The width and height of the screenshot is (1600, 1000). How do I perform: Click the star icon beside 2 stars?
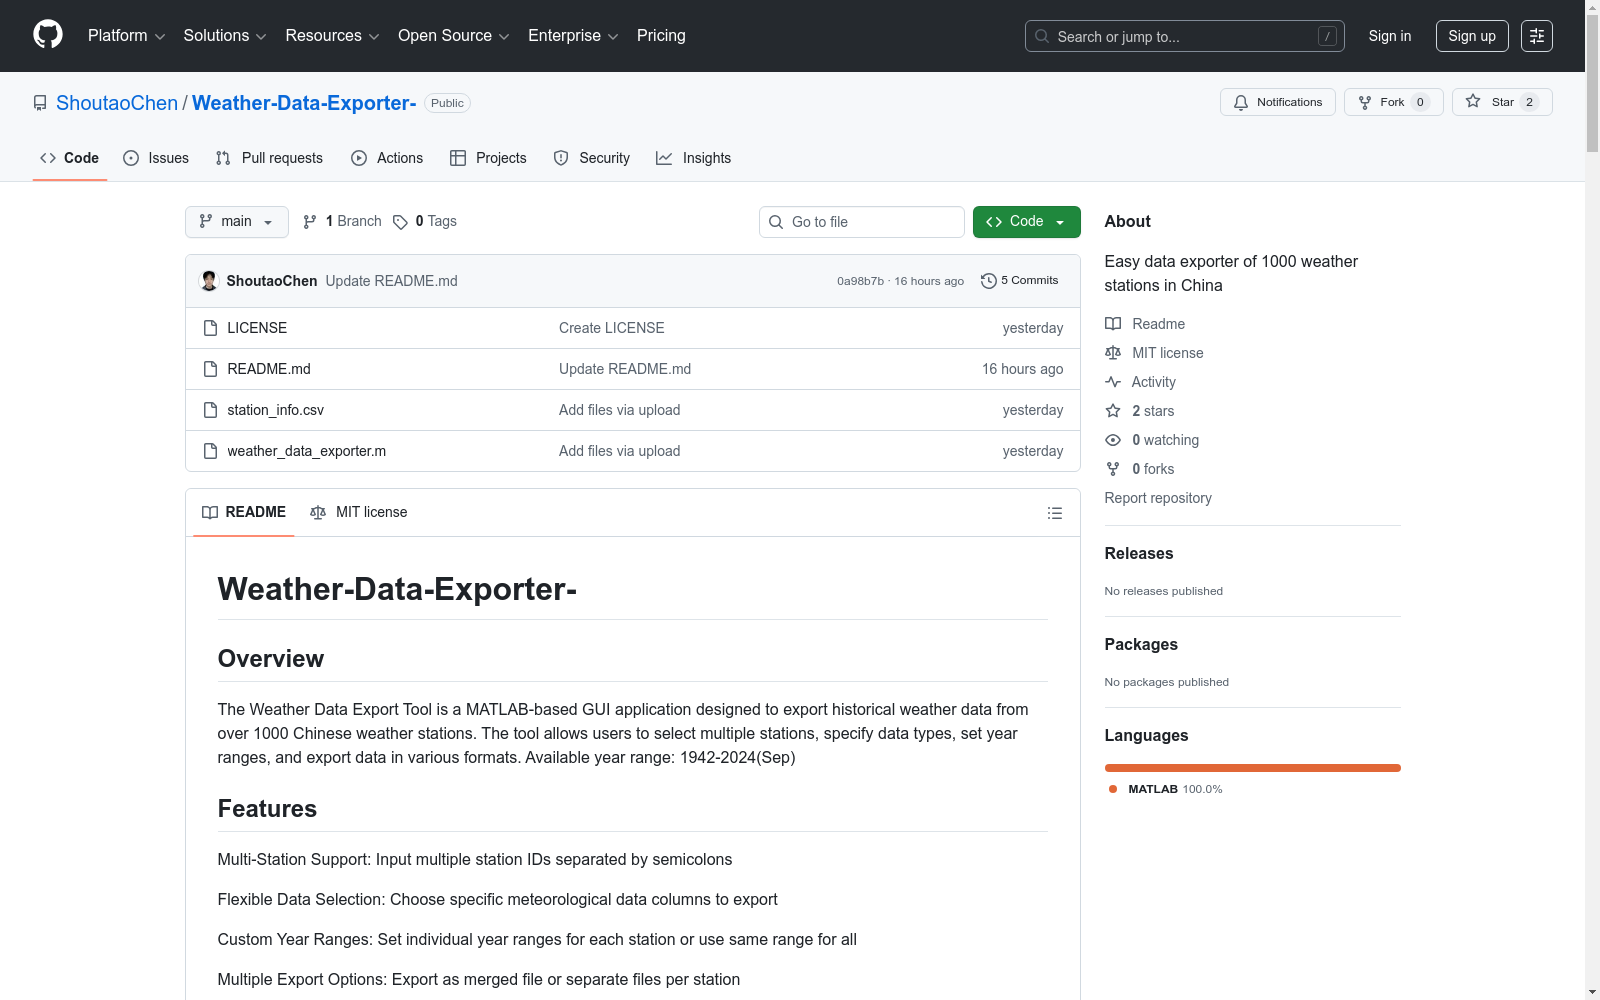1113,411
